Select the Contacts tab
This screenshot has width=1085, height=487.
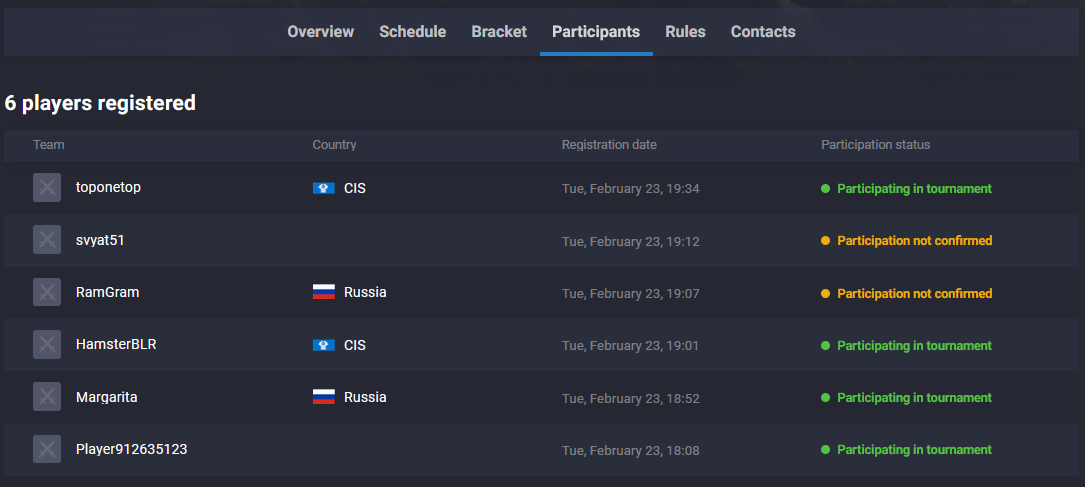(763, 32)
